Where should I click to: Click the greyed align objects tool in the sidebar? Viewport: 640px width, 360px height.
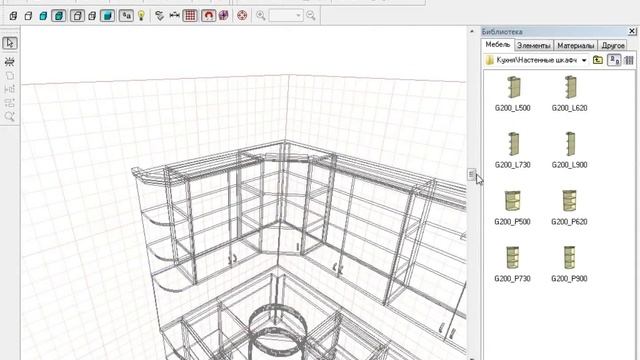pyautogui.click(x=10, y=89)
